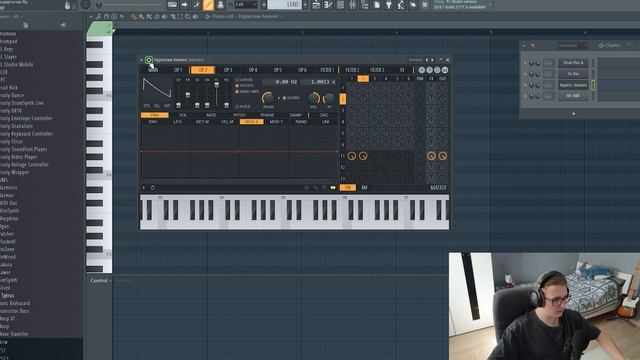Screen dimensions: 640x360
Task: Open the envelope options arrow at Sytrus bottom-left
Action: tap(144, 188)
